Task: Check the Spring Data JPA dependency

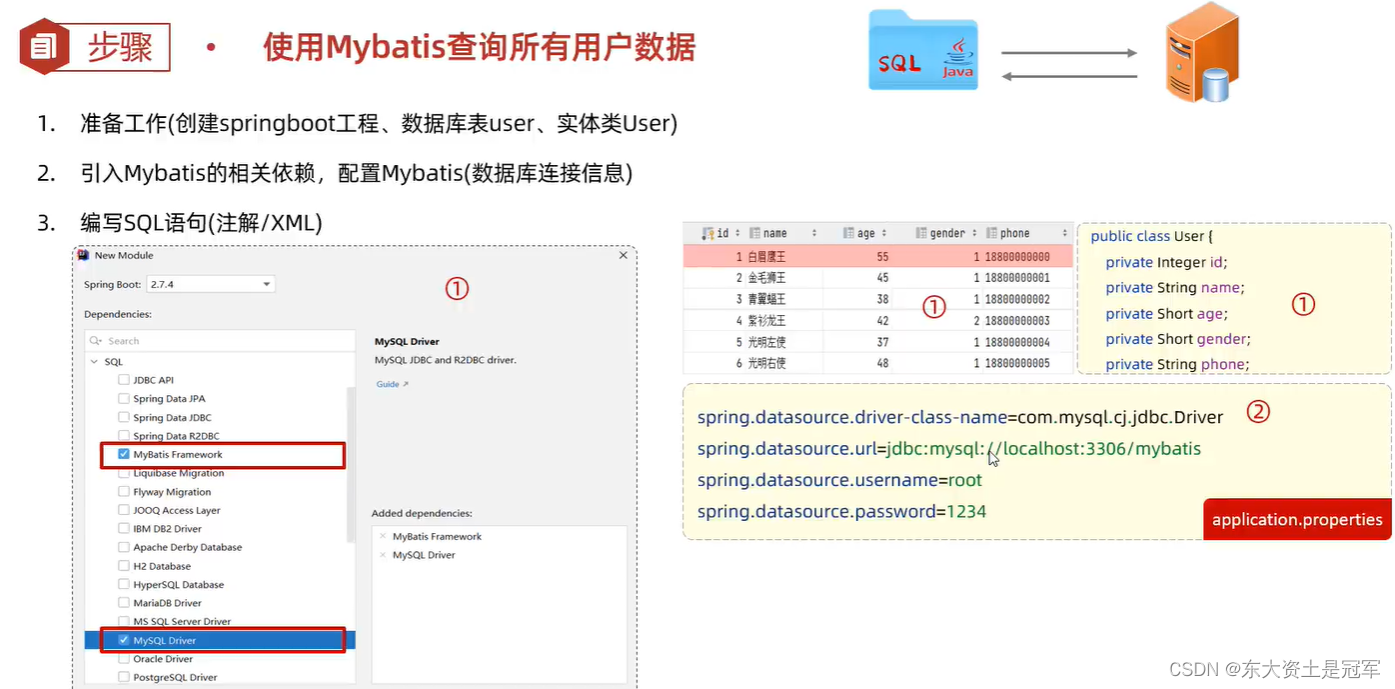Action: (124, 398)
